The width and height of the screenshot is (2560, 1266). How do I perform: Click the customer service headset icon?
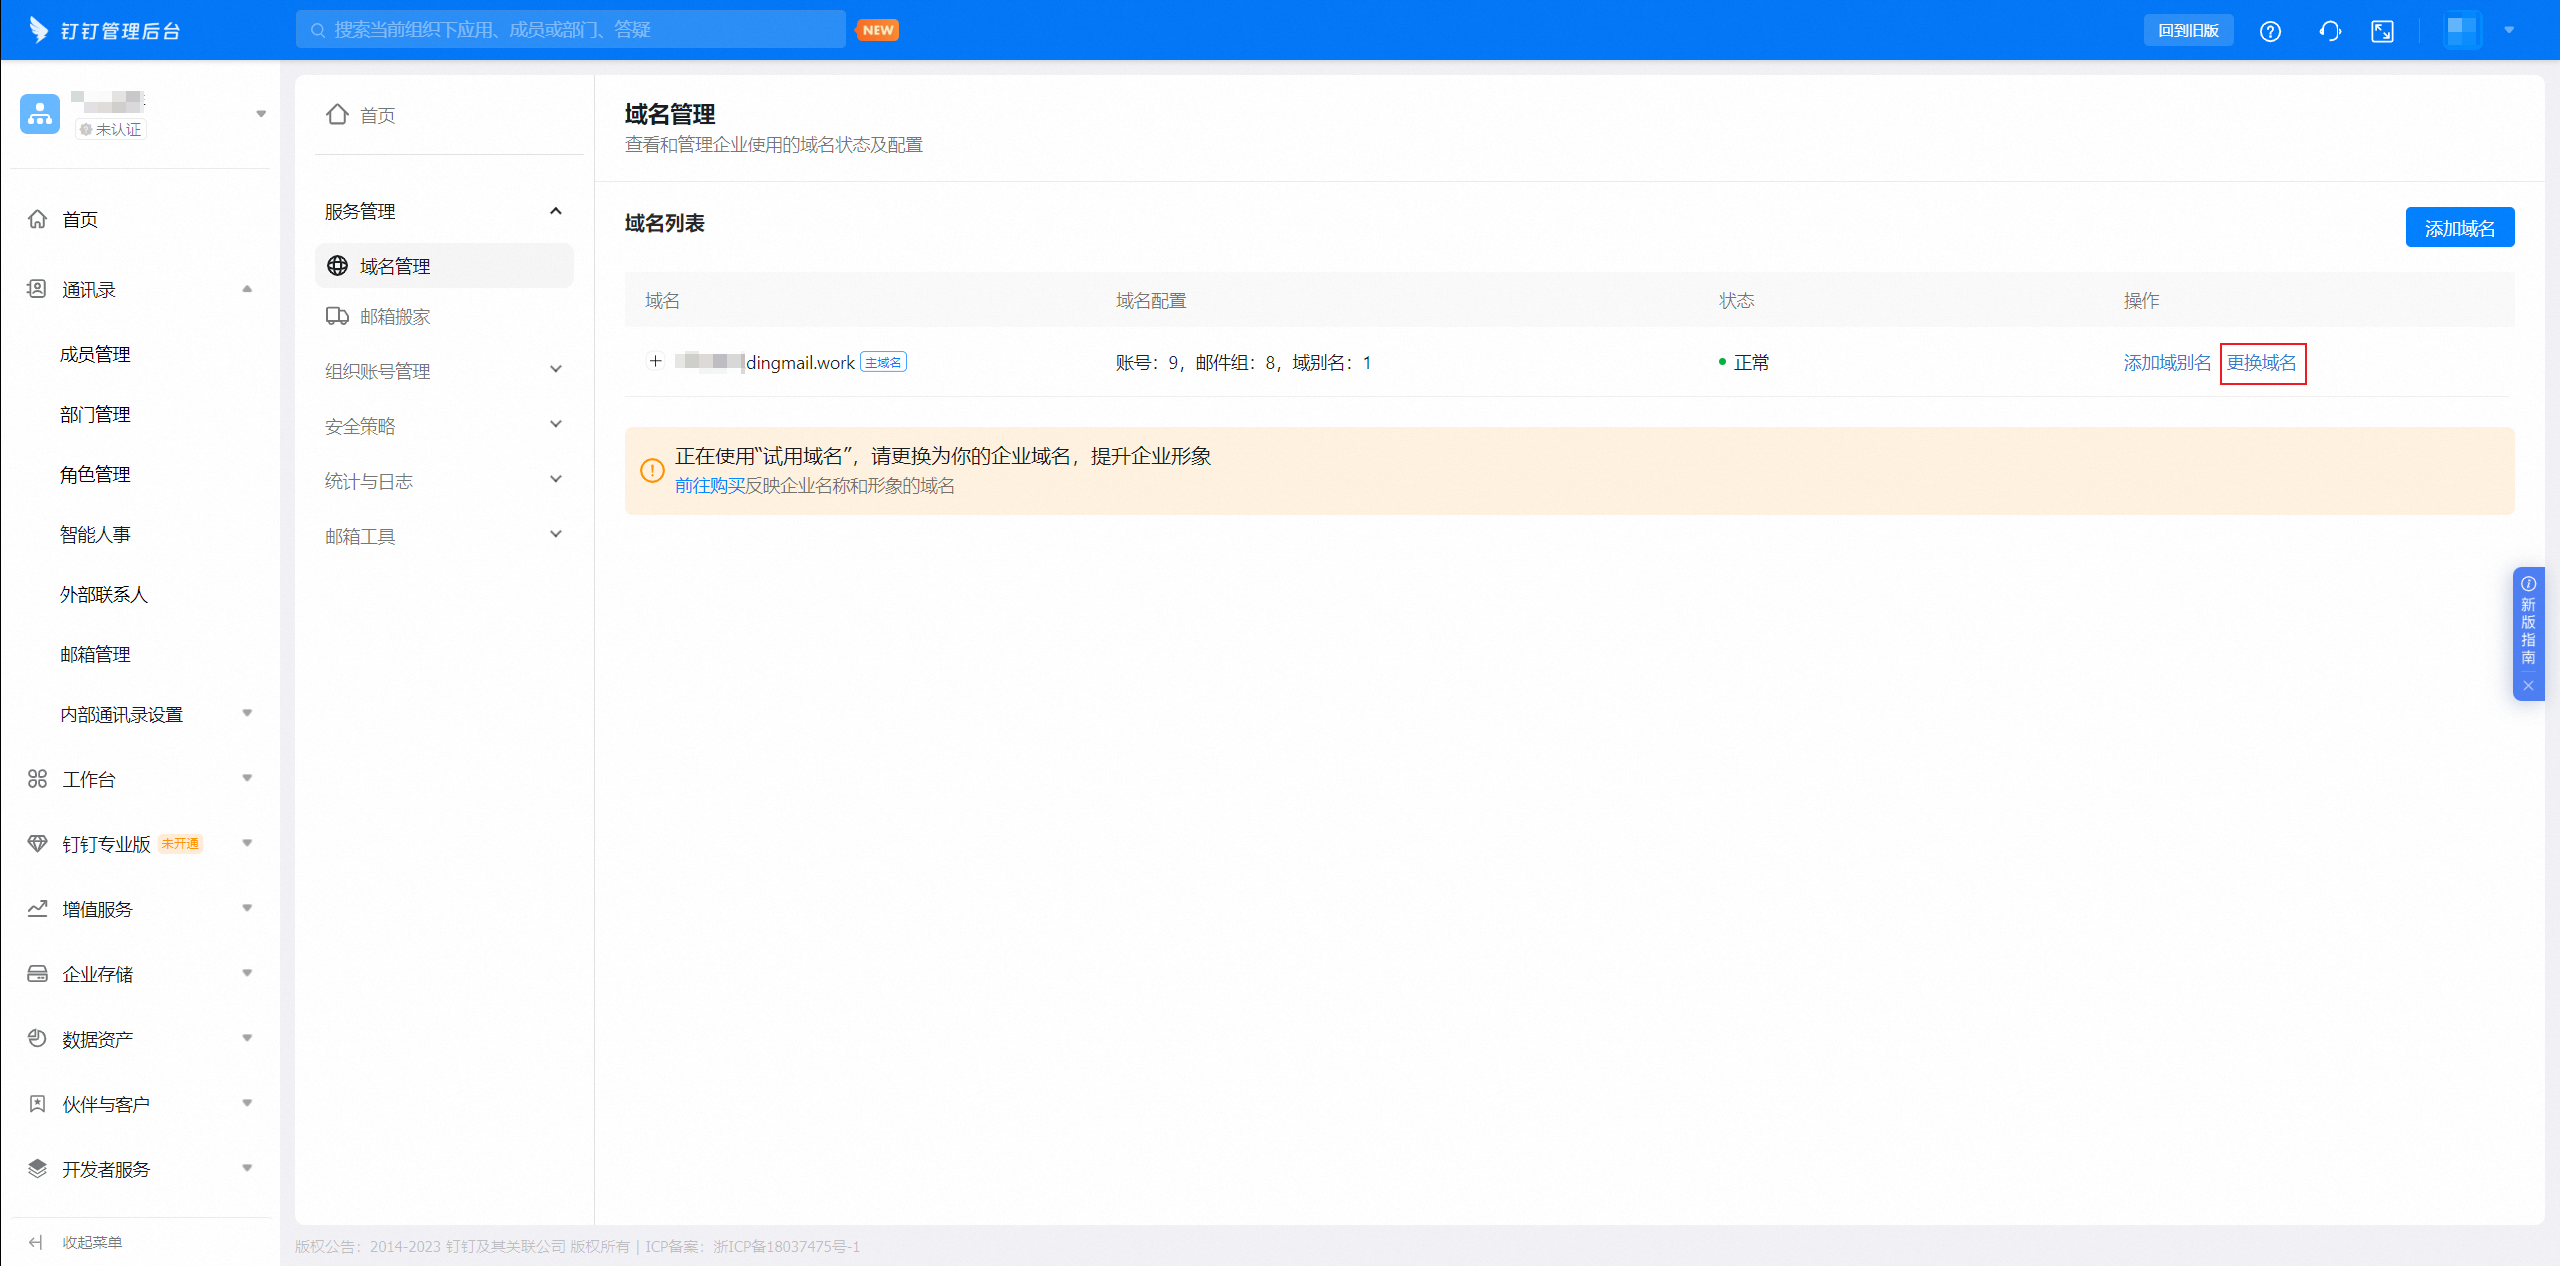tap(2330, 31)
